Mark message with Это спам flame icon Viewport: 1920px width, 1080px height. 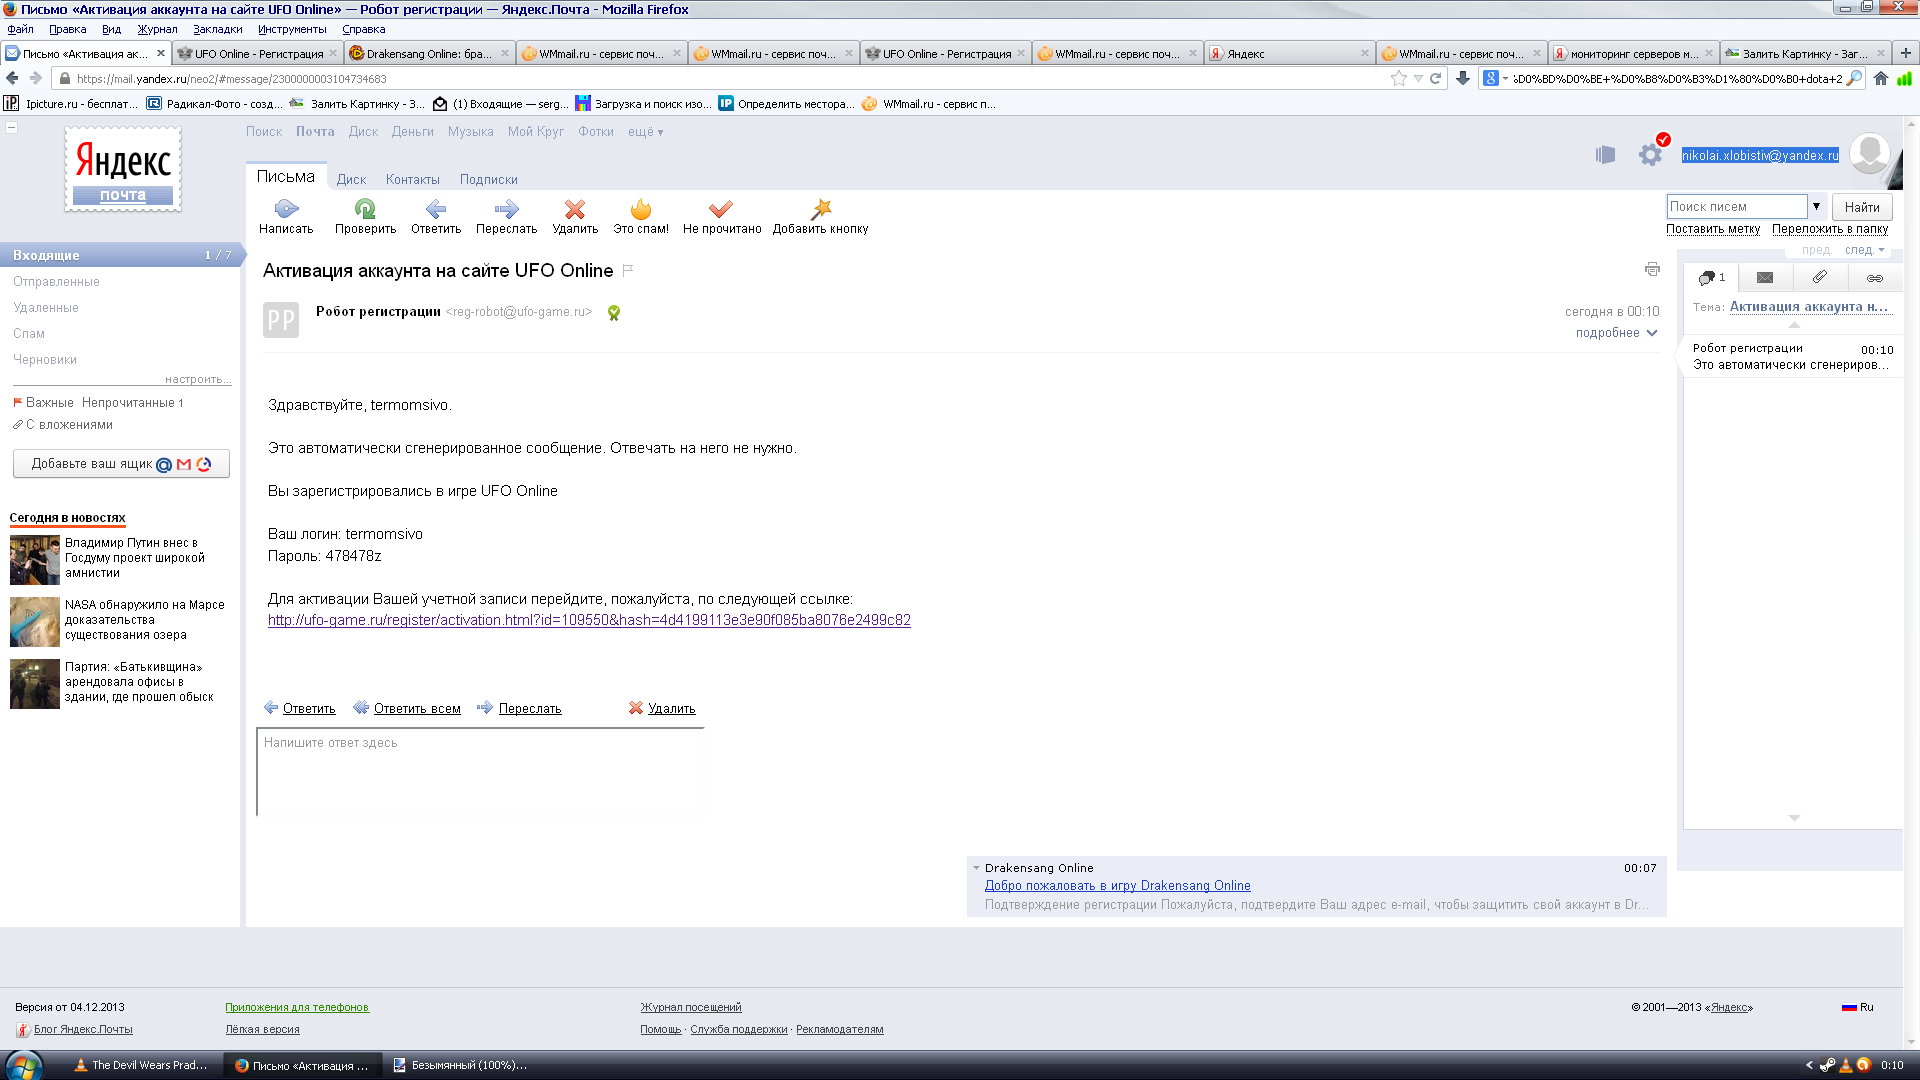coord(641,209)
